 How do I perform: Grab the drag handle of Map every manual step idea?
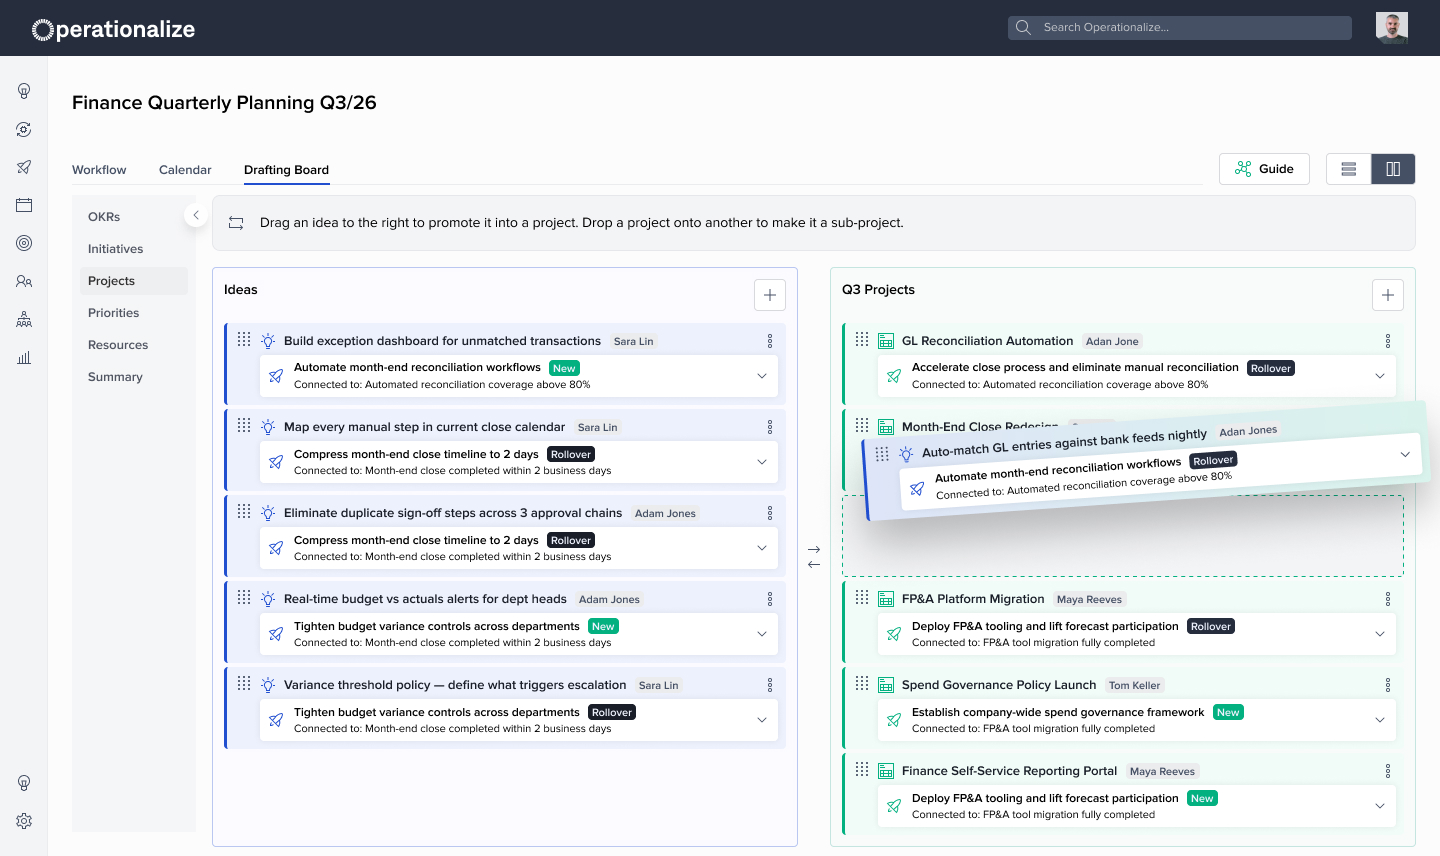(244, 425)
